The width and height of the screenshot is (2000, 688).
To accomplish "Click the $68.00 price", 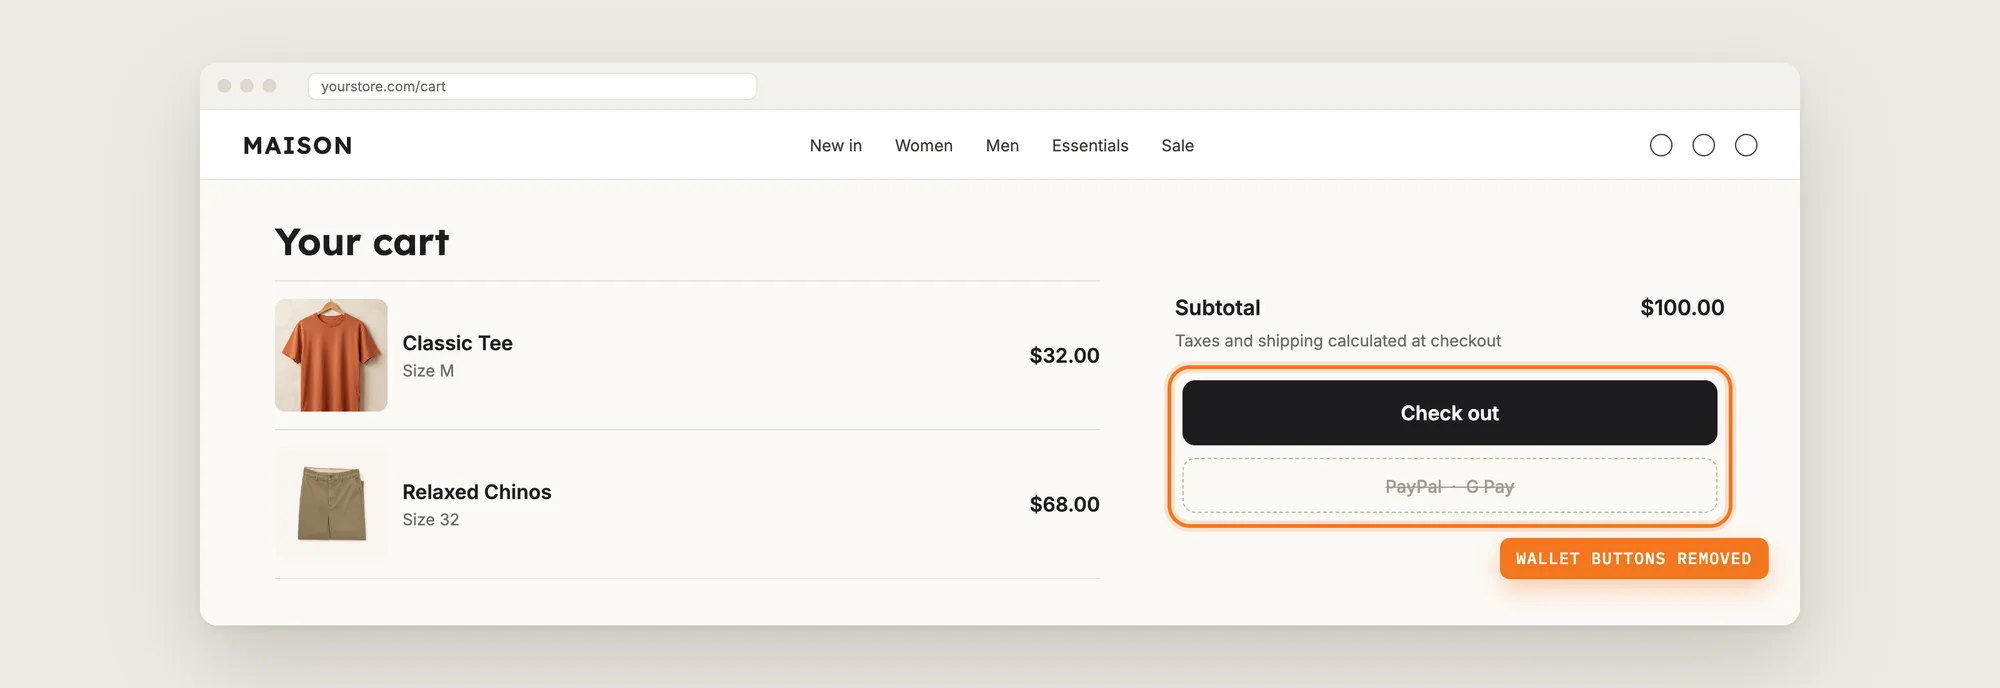I will coord(1064,505).
